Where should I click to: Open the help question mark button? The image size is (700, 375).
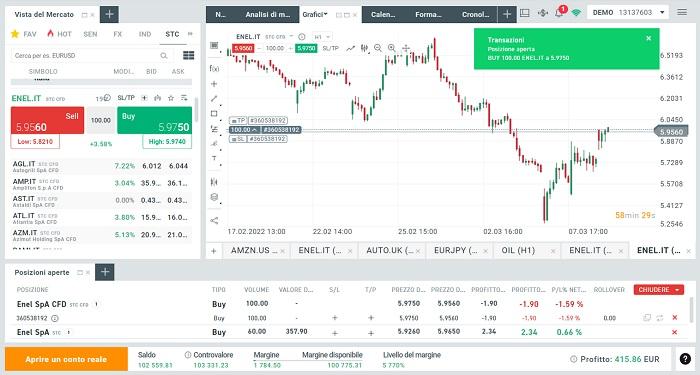(x=685, y=358)
